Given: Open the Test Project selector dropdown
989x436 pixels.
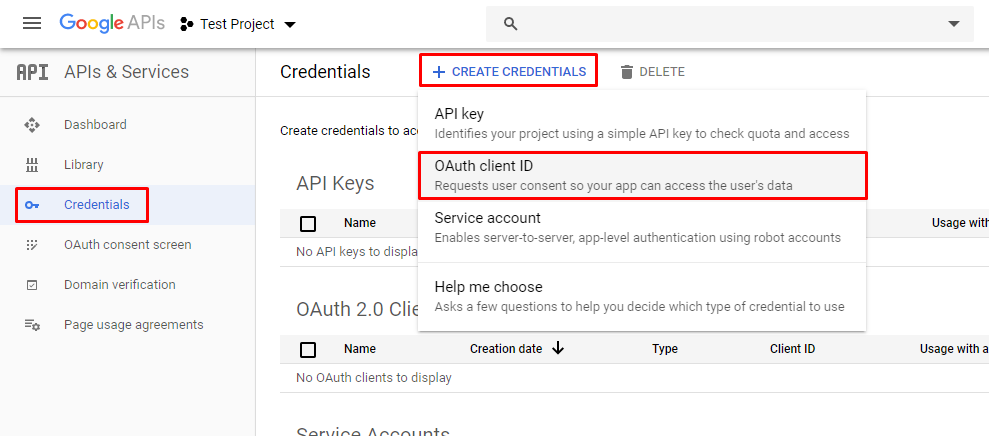Looking at the screenshot, I should [237, 24].
